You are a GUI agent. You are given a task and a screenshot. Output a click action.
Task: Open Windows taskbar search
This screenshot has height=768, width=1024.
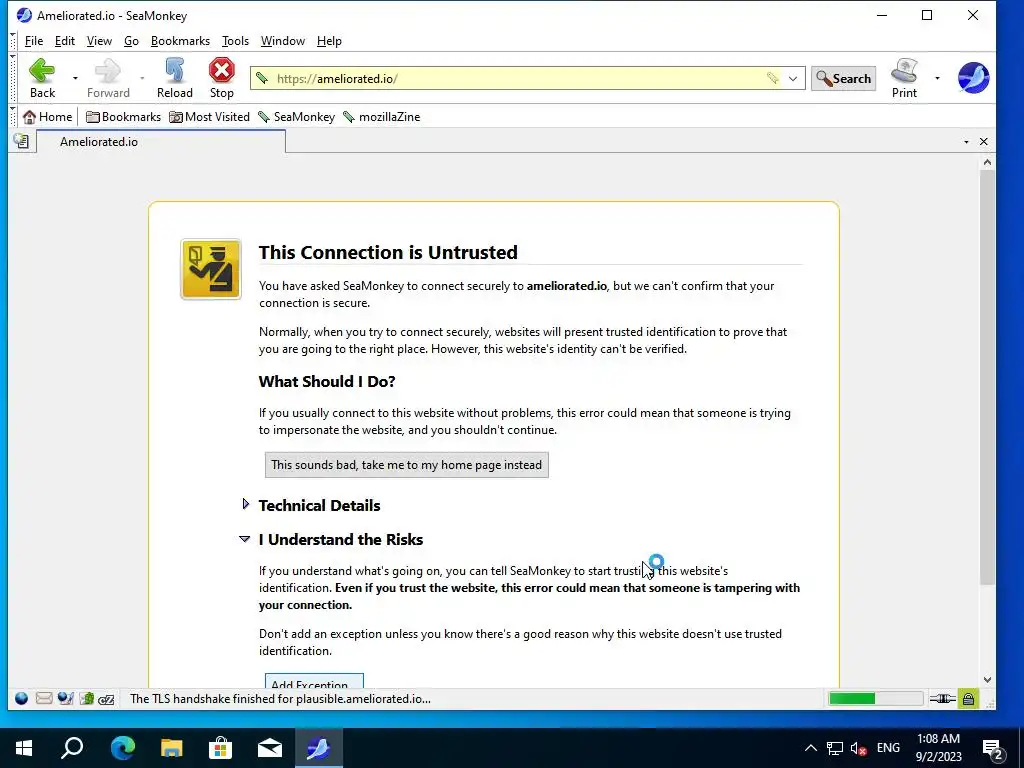pyautogui.click(x=72, y=748)
